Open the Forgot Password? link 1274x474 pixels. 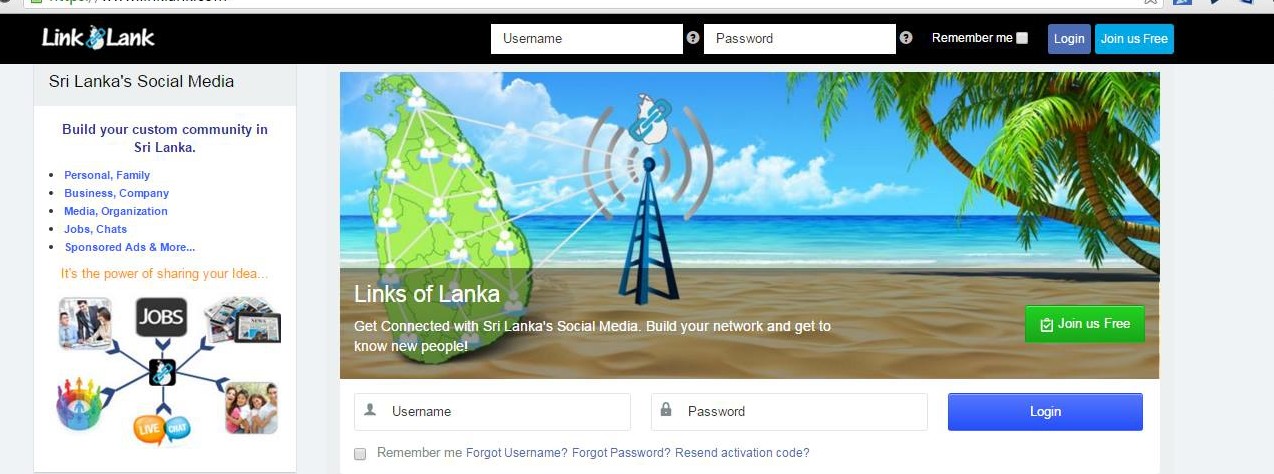coord(621,453)
